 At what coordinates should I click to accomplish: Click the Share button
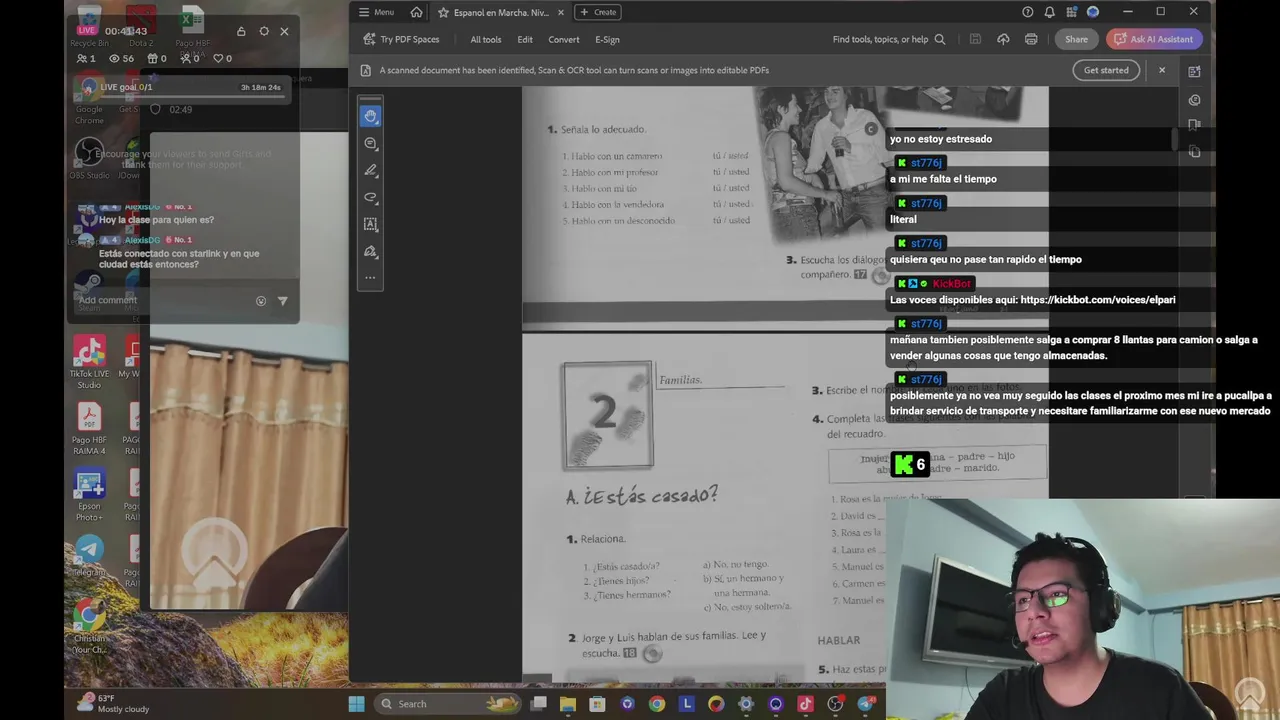pyautogui.click(x=1076, y=39)
